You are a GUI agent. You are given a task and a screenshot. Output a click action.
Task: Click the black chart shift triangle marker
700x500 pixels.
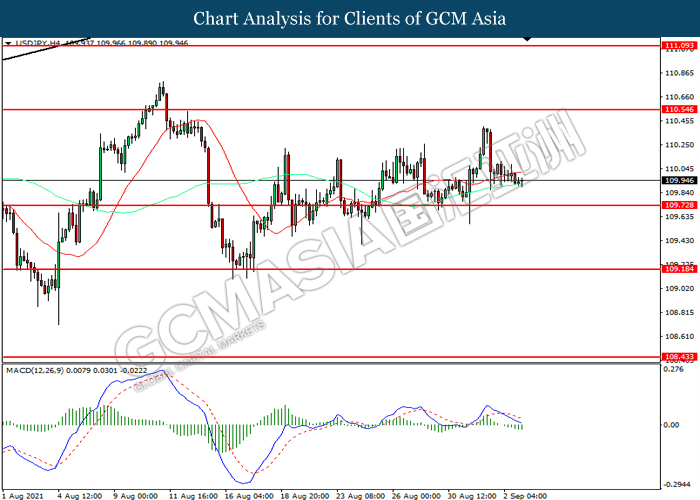[x=527, y=39]
